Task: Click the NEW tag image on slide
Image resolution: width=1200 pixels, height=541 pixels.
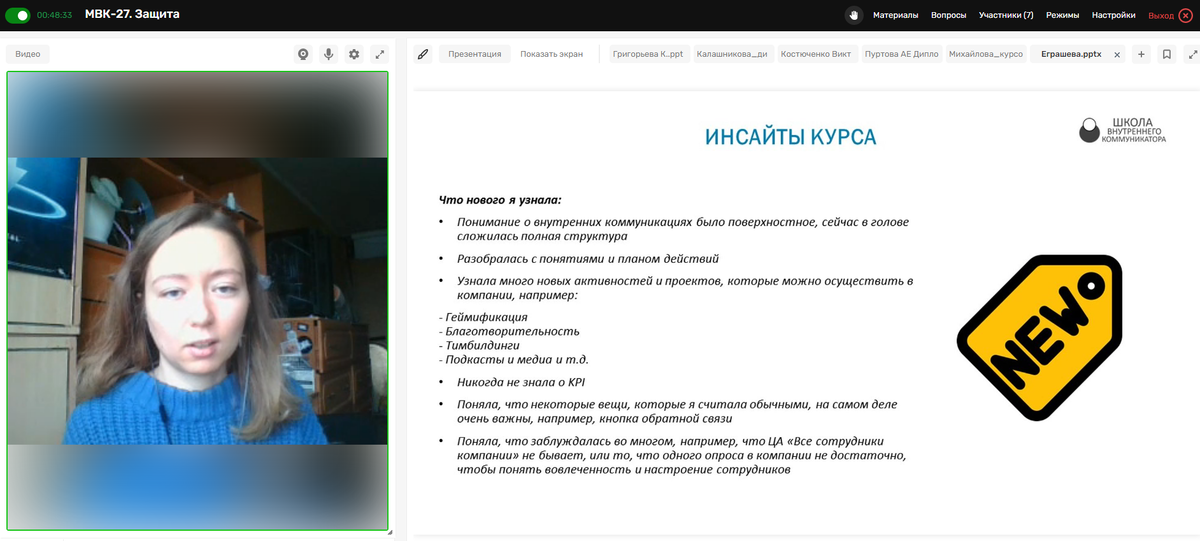Action: [1040, 337]
